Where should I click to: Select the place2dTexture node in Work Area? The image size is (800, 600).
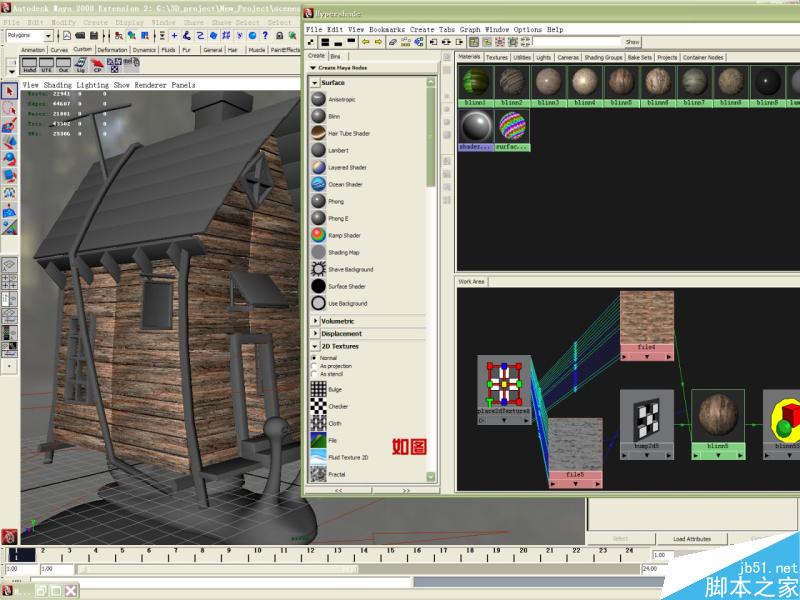(502, 382)
